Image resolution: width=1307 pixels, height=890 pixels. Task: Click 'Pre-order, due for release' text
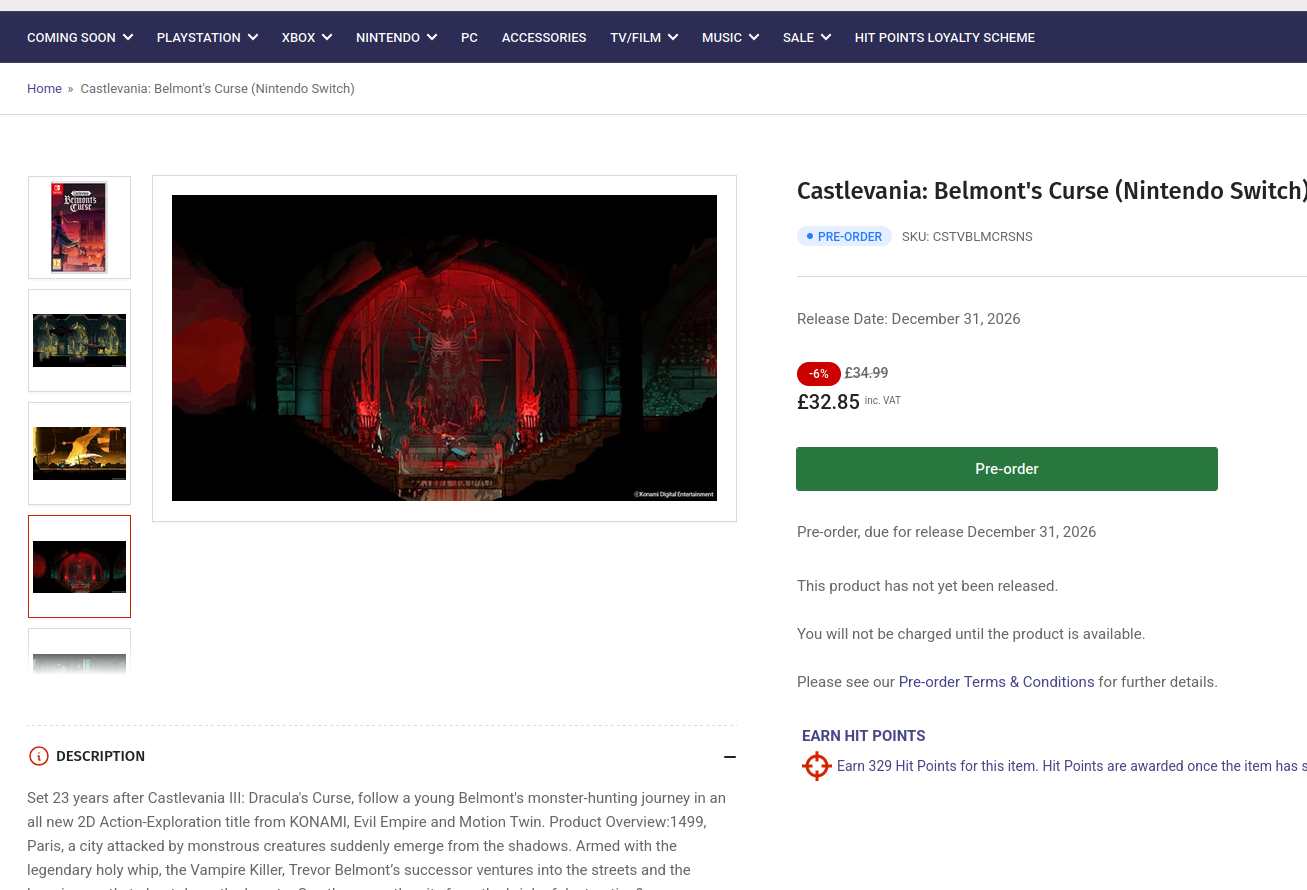pyautogui.click(x=946, y=532)
